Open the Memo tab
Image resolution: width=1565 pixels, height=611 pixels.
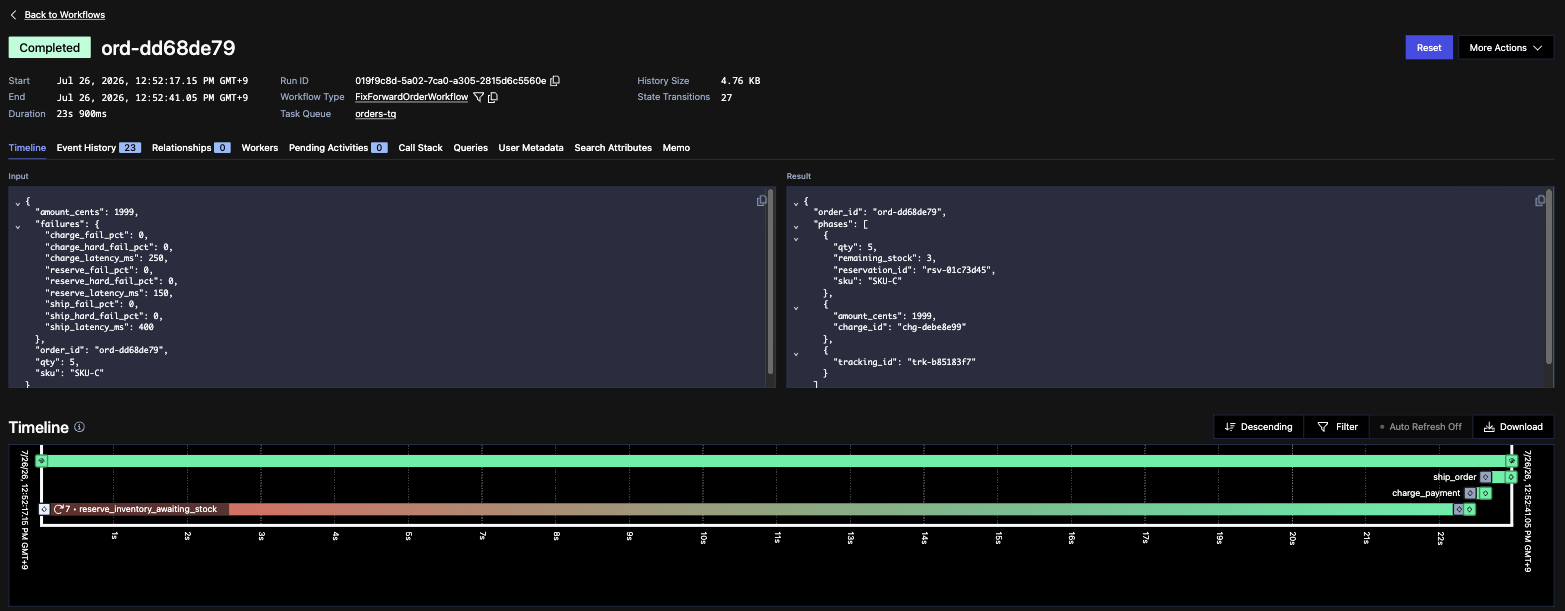tap(676, 148)
